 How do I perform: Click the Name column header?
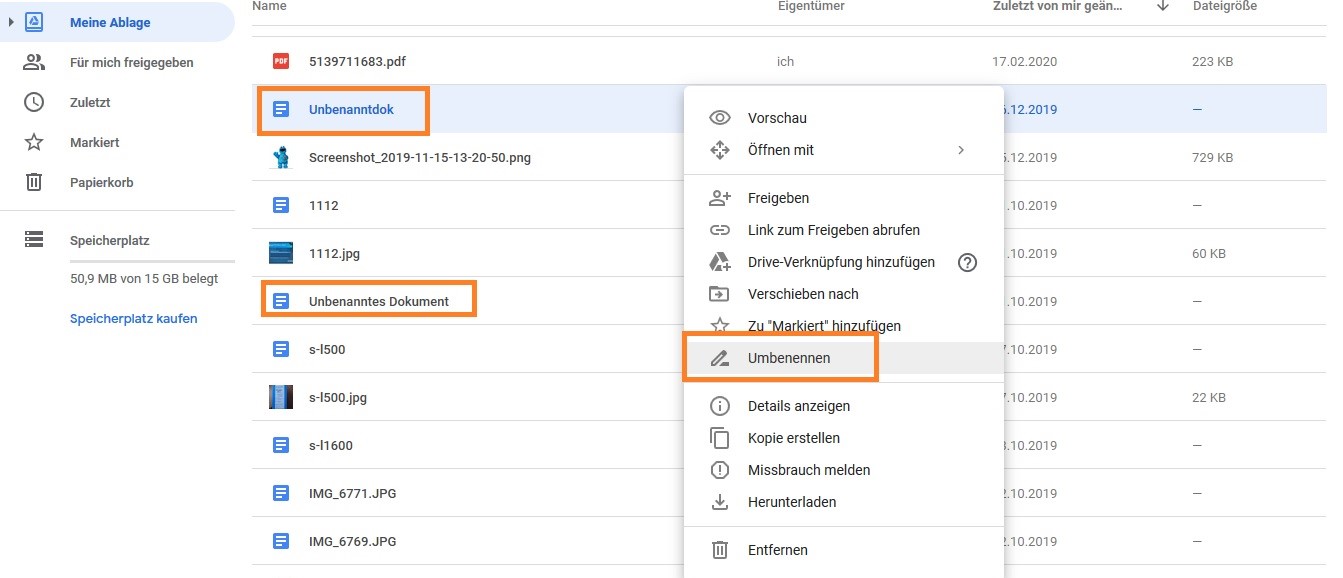pyautogui.click(x=269, y=7)
